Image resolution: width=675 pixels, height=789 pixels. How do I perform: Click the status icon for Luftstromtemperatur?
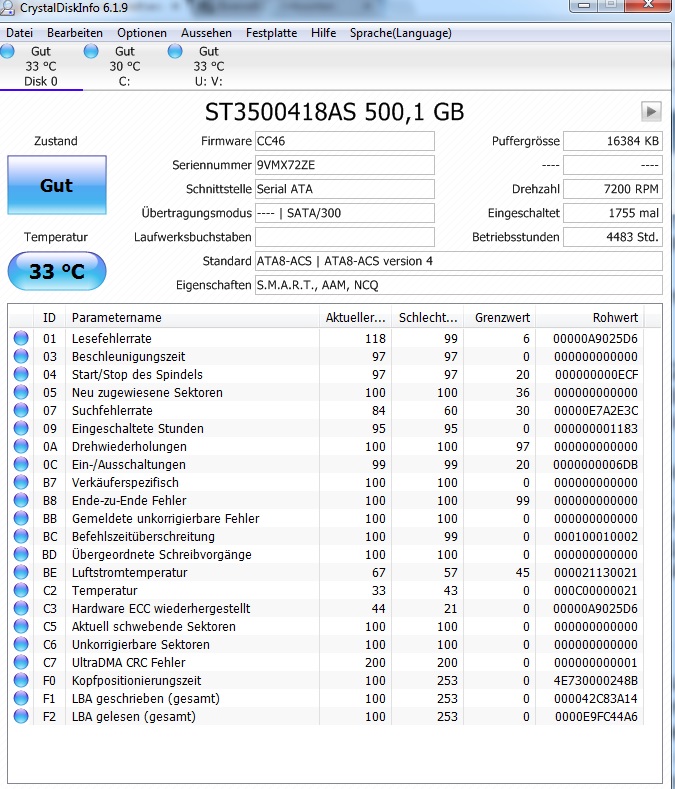click(x=21, y=572)
